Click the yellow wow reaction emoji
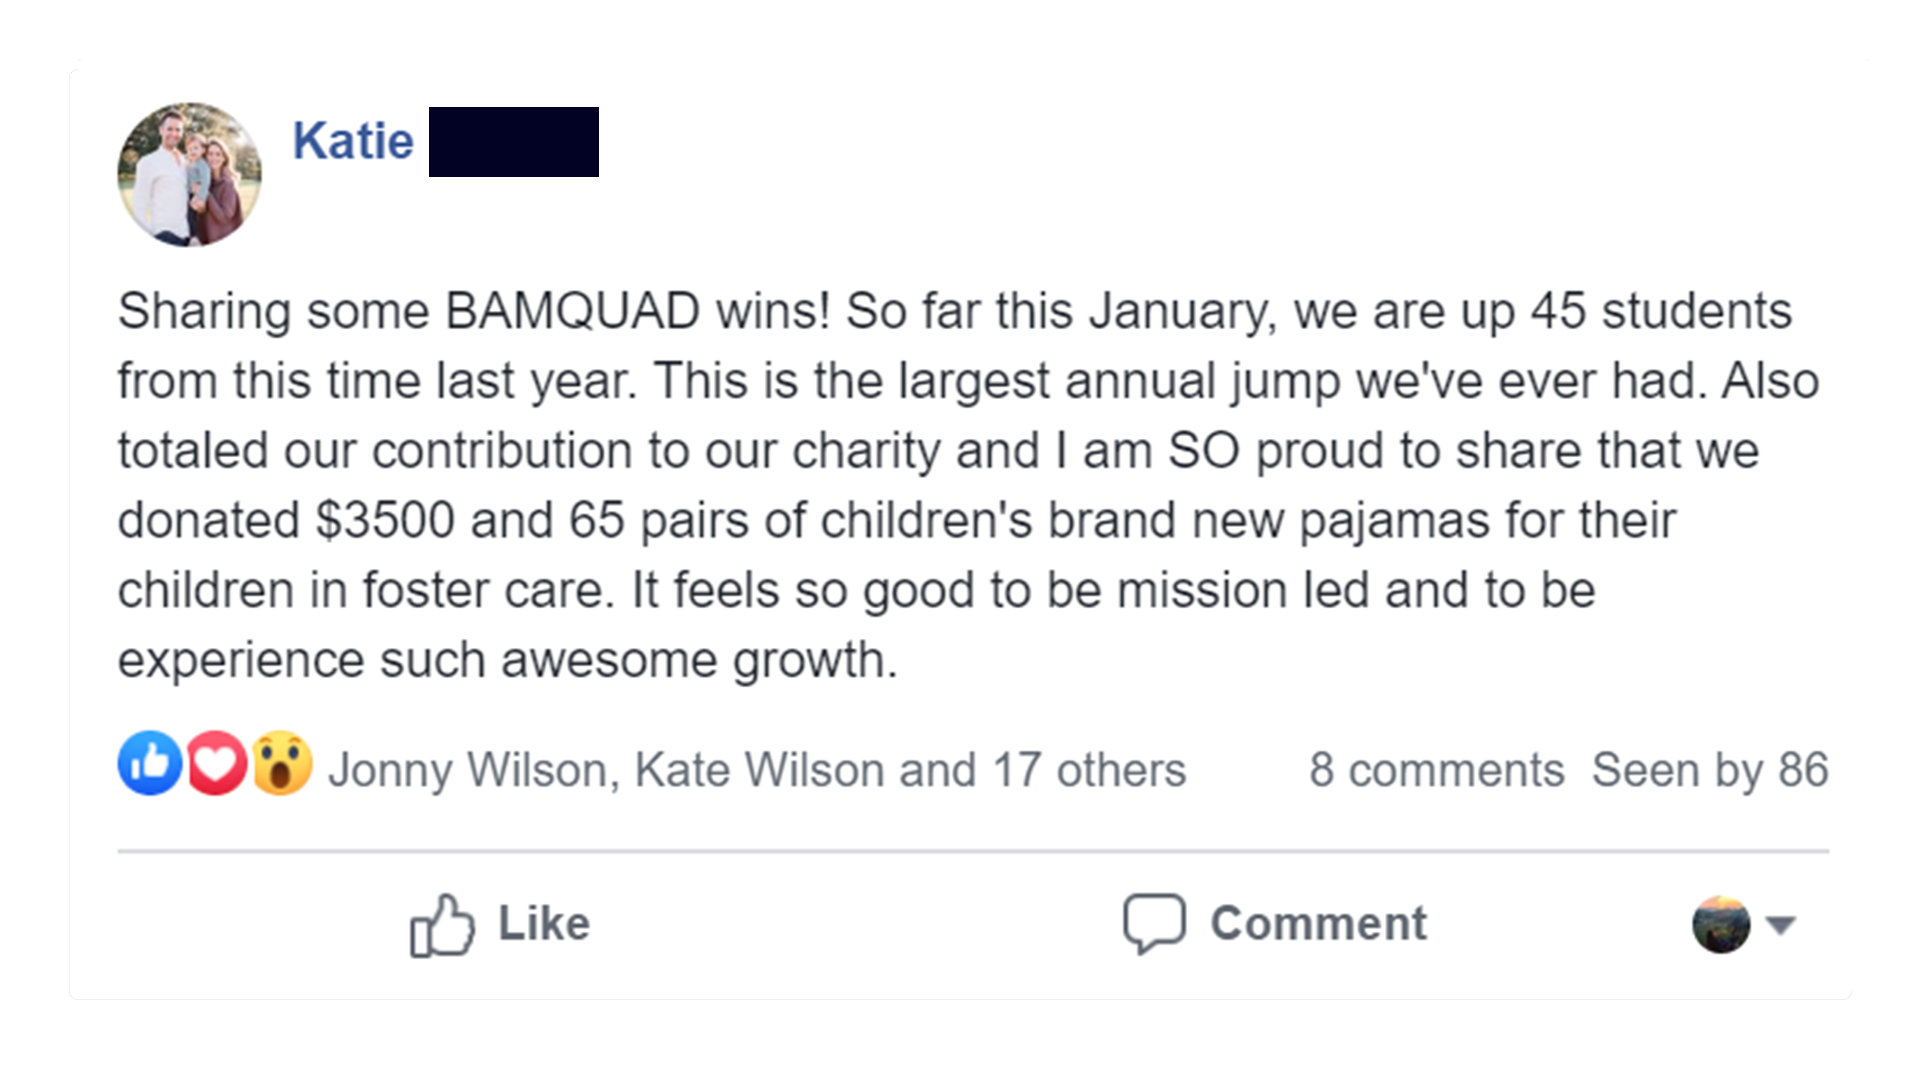 click(x=281, y=764)
